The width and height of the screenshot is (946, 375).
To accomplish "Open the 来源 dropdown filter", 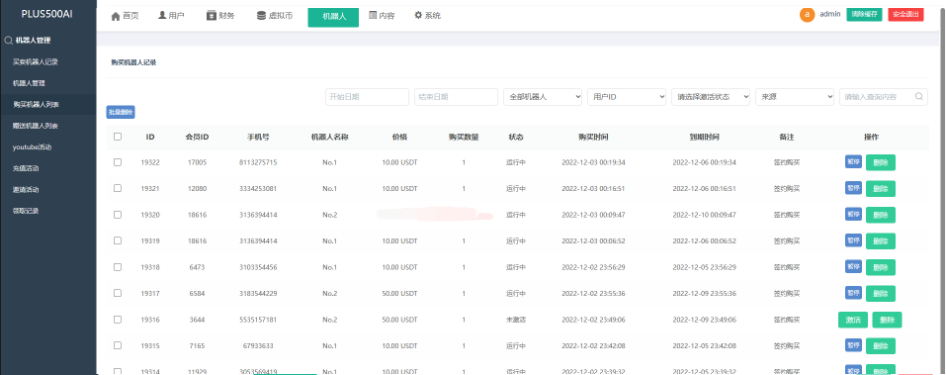I will (x=795, y=96).
